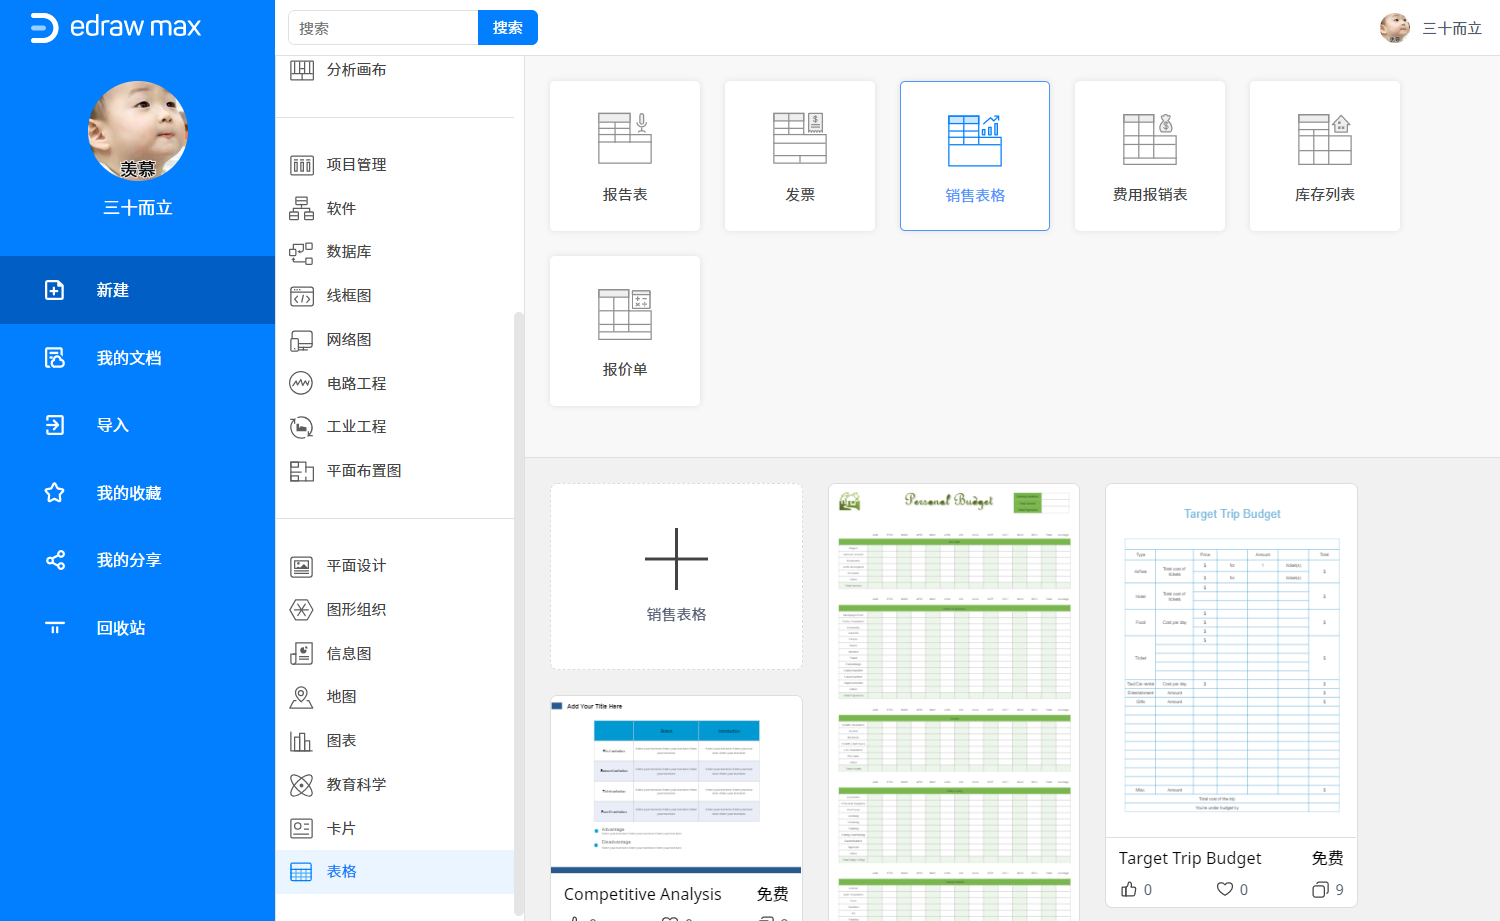
Task: Switch to the 发票 template type
Action: (x=800, y=156)
